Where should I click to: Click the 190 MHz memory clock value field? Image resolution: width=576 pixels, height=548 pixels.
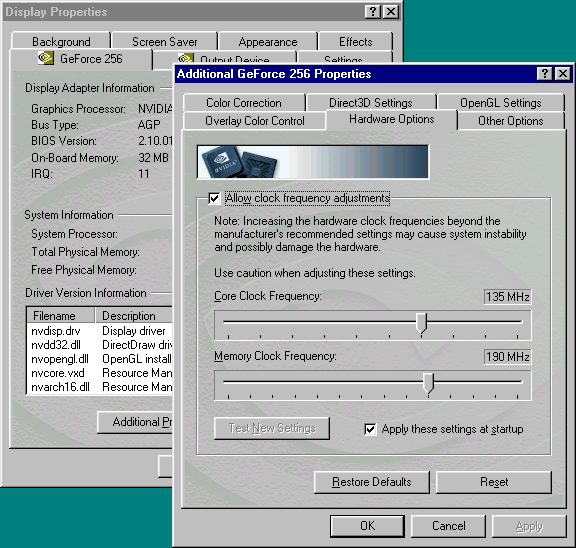[x=507, y=357]
